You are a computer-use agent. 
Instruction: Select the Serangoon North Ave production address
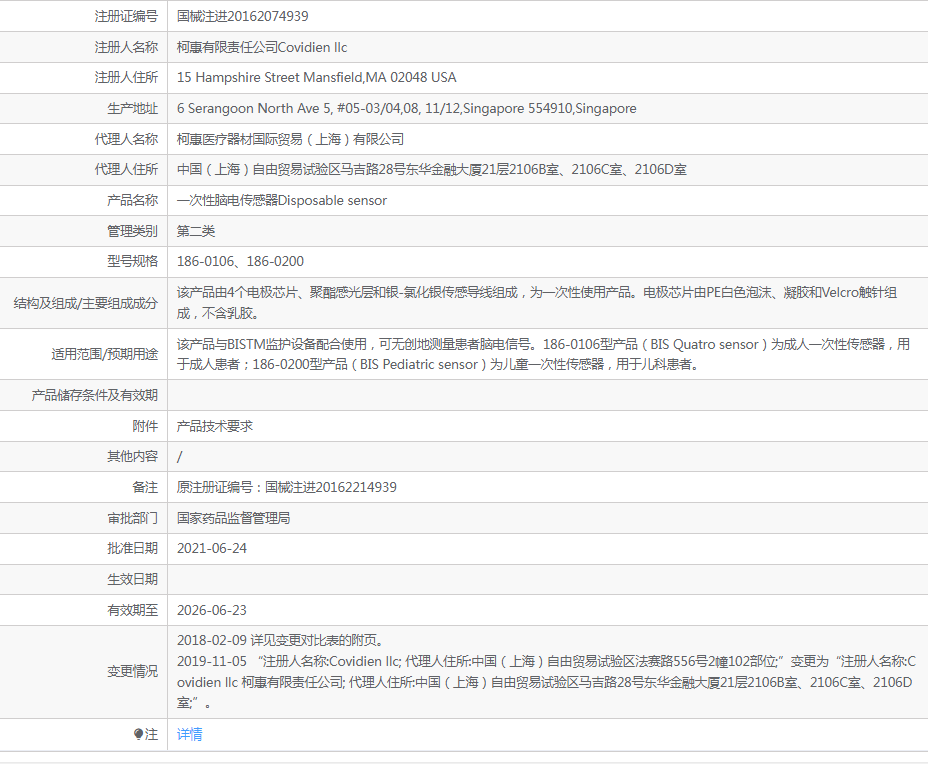pyautogui.click(x=406, y=108)
